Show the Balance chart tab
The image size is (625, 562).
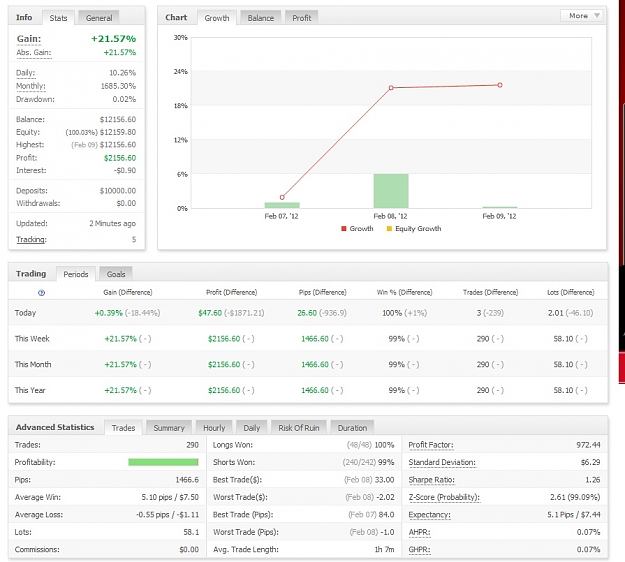click(x=261, y=18)
